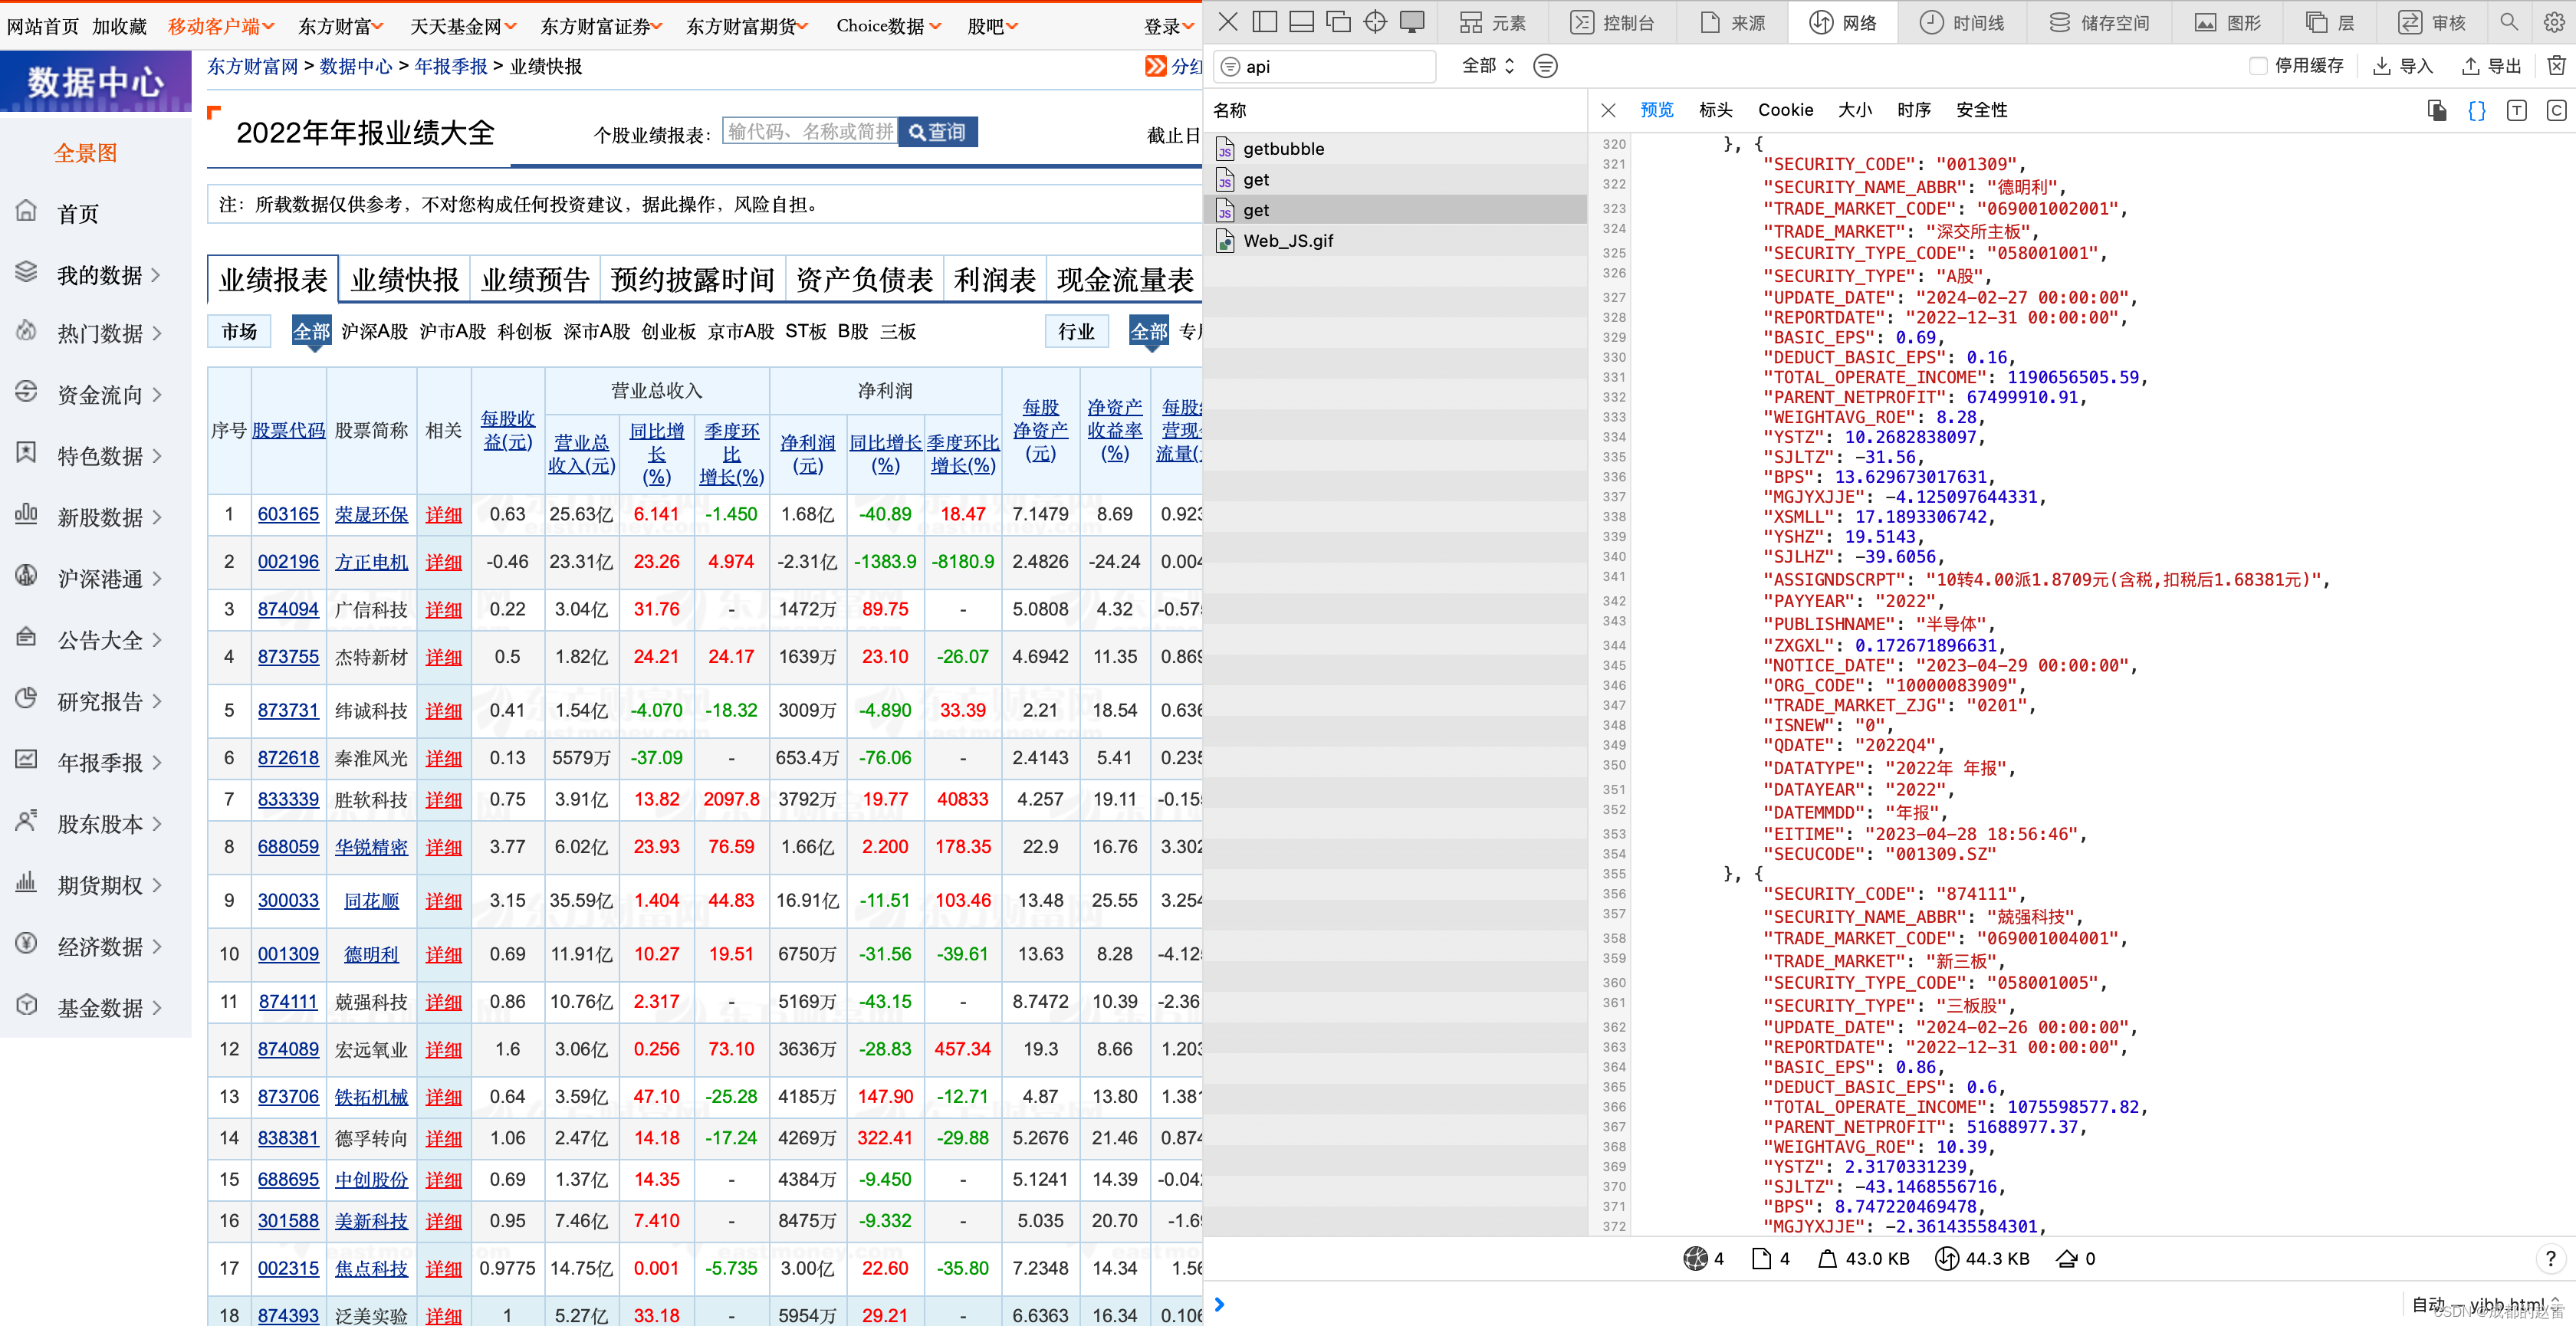Expand the Choice数据 dropdown menu
This screenshot has width=2576, height=1326.
click(887, 26)
